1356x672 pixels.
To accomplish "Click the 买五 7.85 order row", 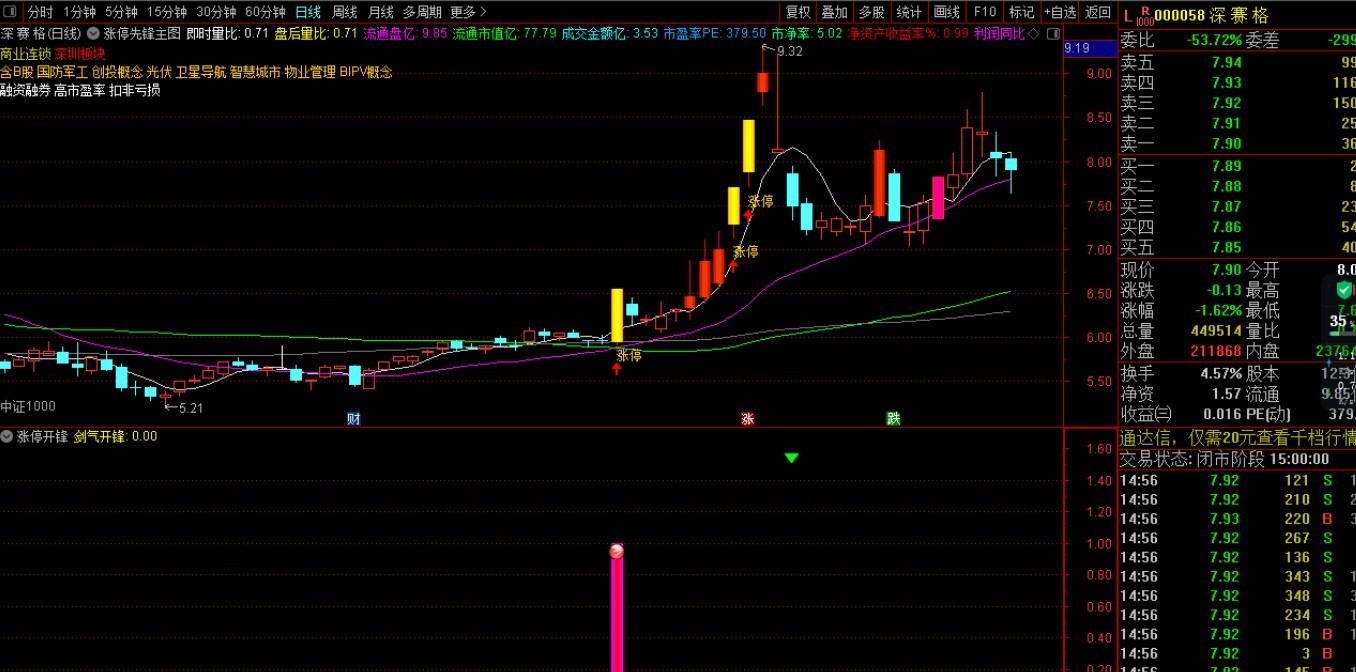I will (1237, 248).
